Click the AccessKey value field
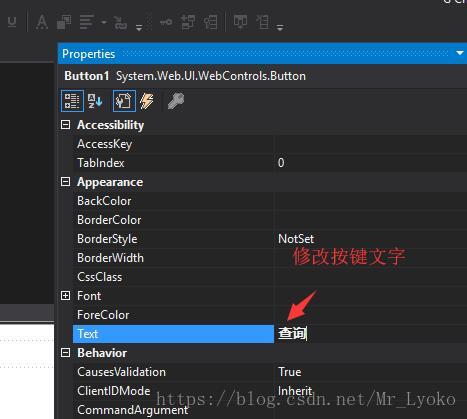This screenshot has height=419, width=467. tap(371, 144)
